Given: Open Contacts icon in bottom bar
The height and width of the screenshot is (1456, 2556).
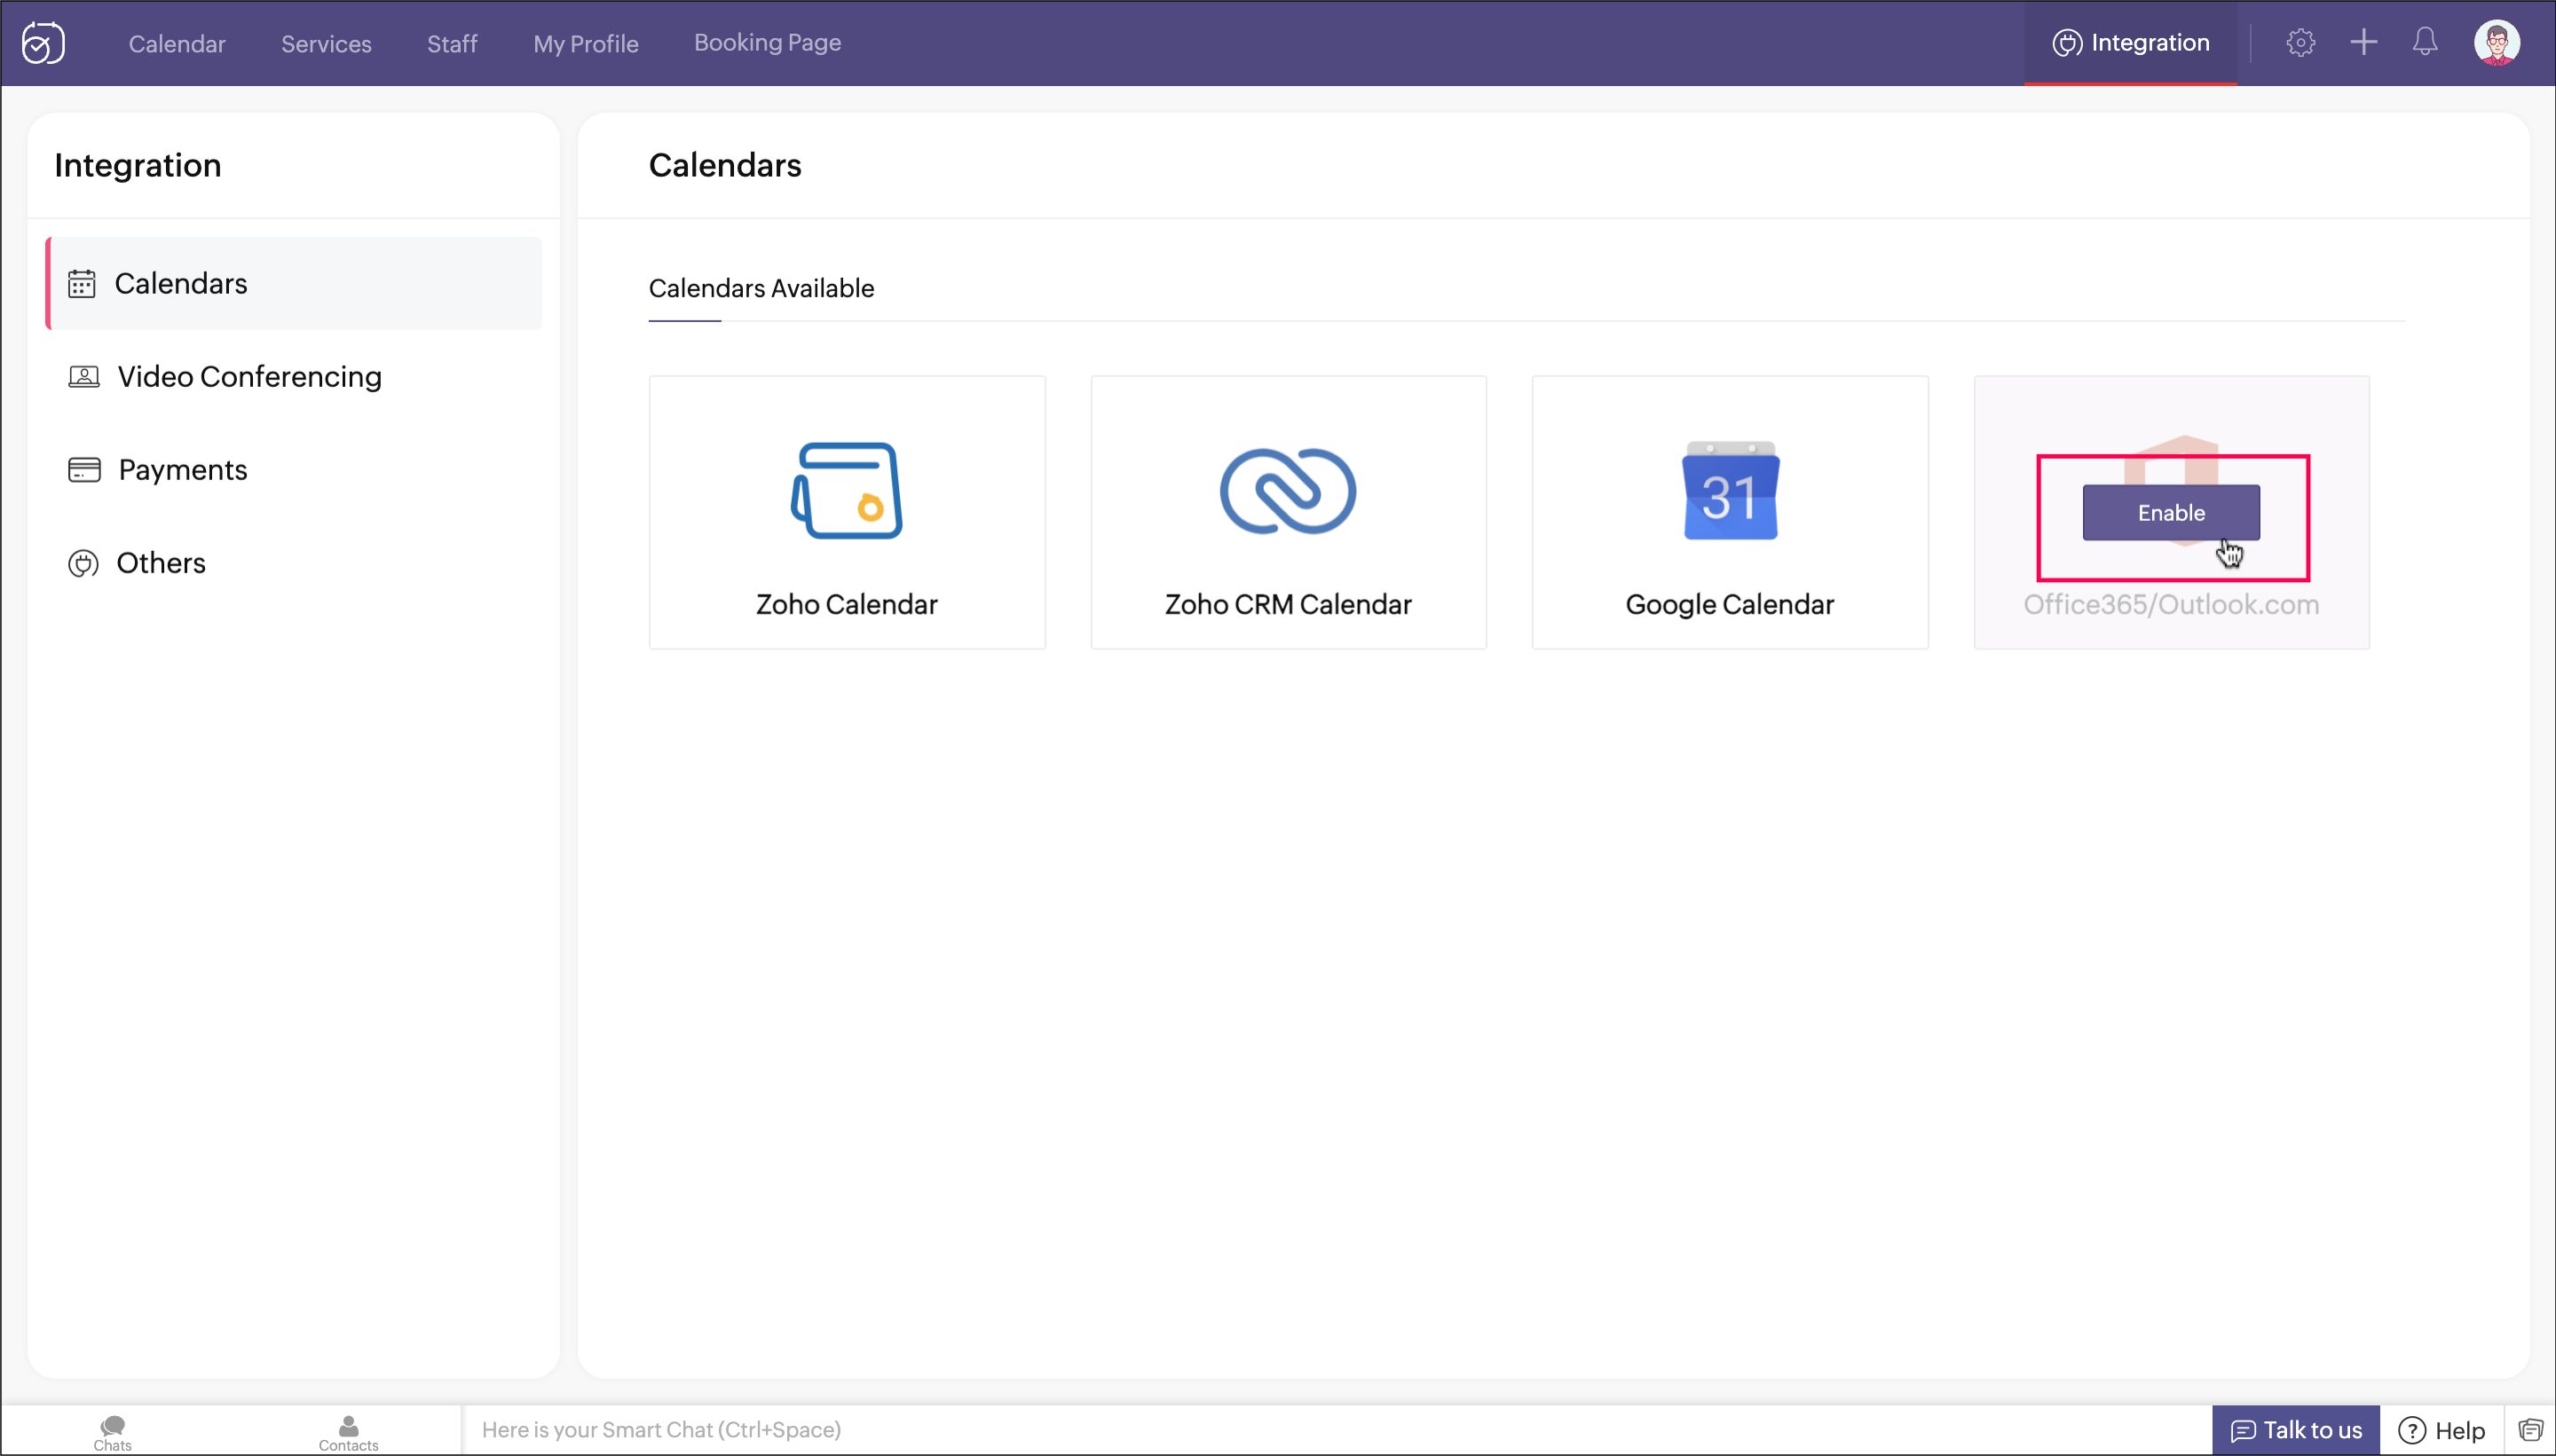Looking at the screenshot, I should (x=348, y=1431).
